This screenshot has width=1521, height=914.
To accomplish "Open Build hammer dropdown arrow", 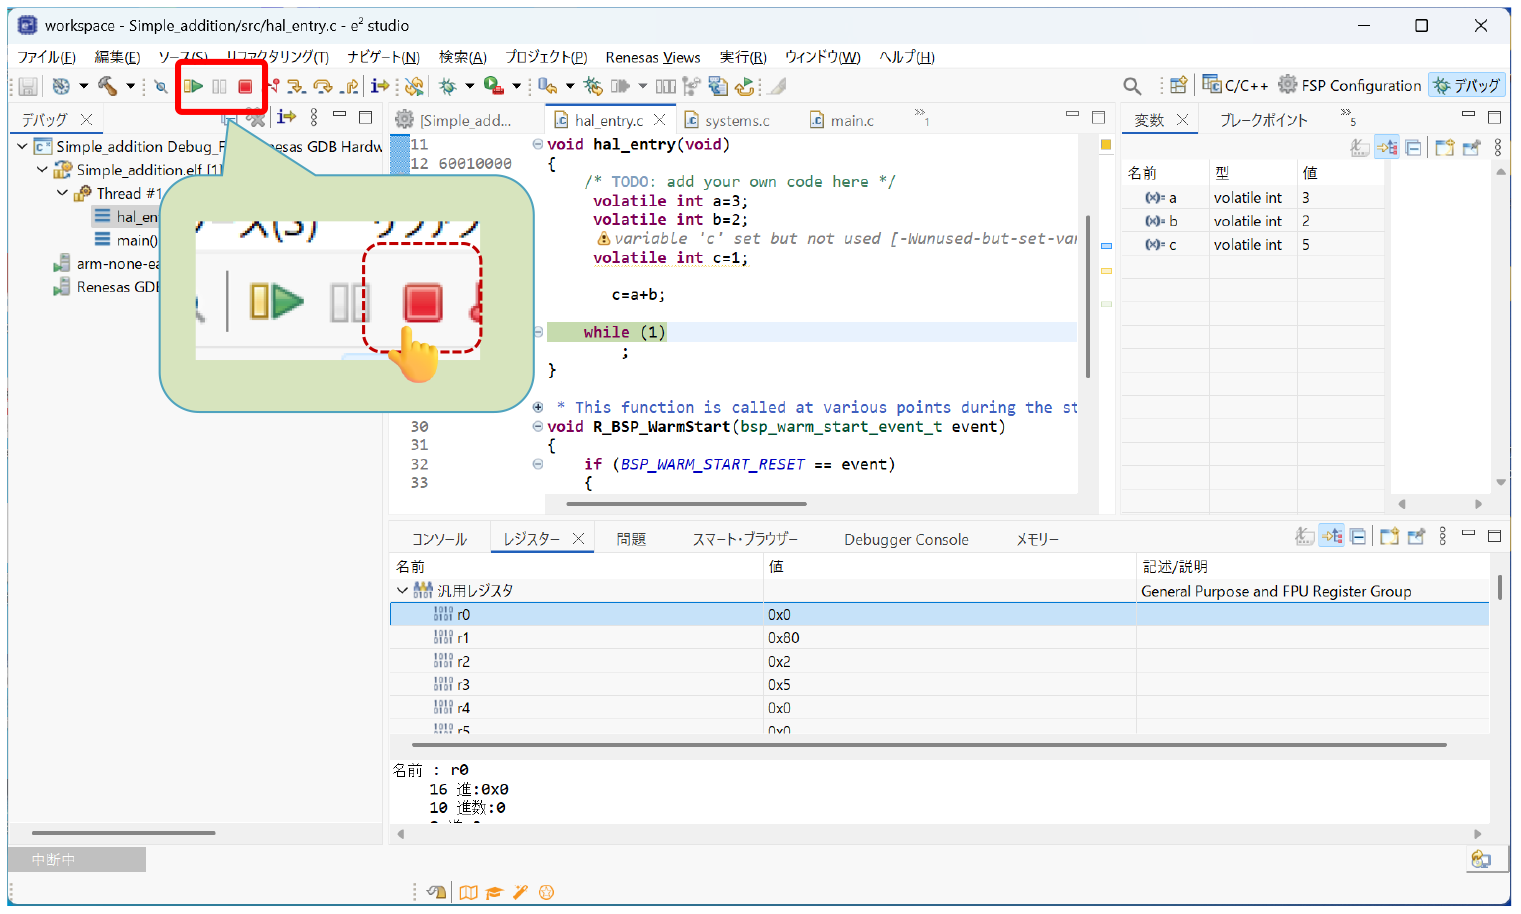I will [x=130, y=87].
